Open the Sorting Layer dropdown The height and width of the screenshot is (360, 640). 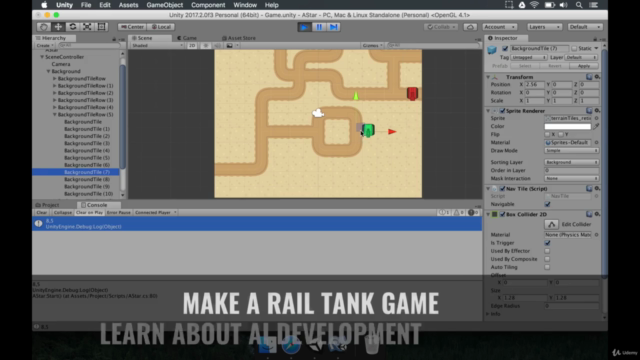pyautogui.click(x=571, y=162)
